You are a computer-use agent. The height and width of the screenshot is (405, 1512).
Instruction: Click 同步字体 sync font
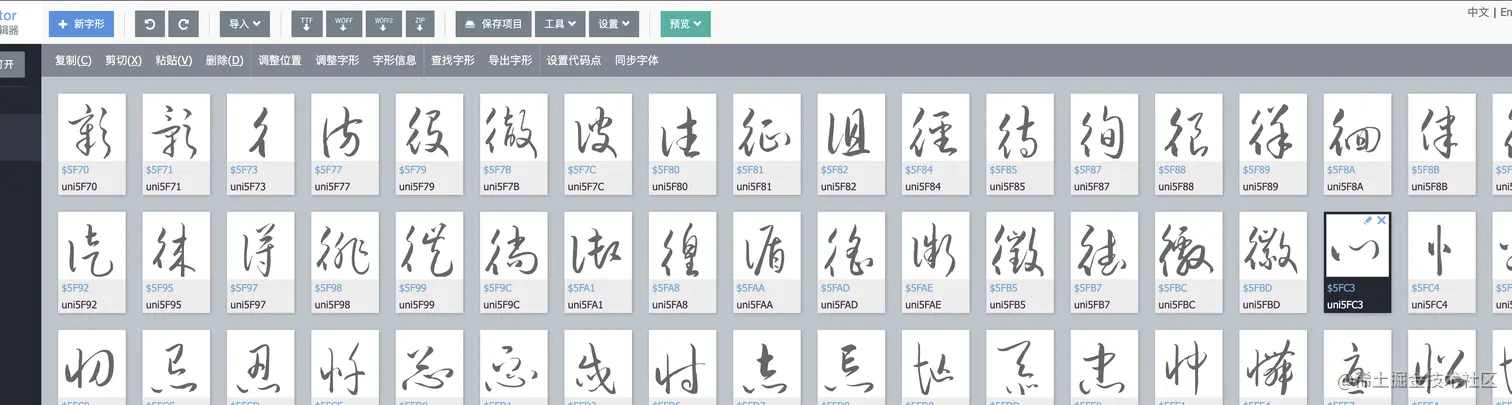[637, 60]
